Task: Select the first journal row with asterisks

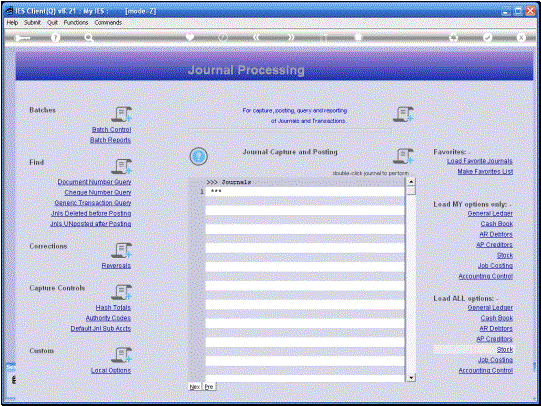Action: point(305,191)
